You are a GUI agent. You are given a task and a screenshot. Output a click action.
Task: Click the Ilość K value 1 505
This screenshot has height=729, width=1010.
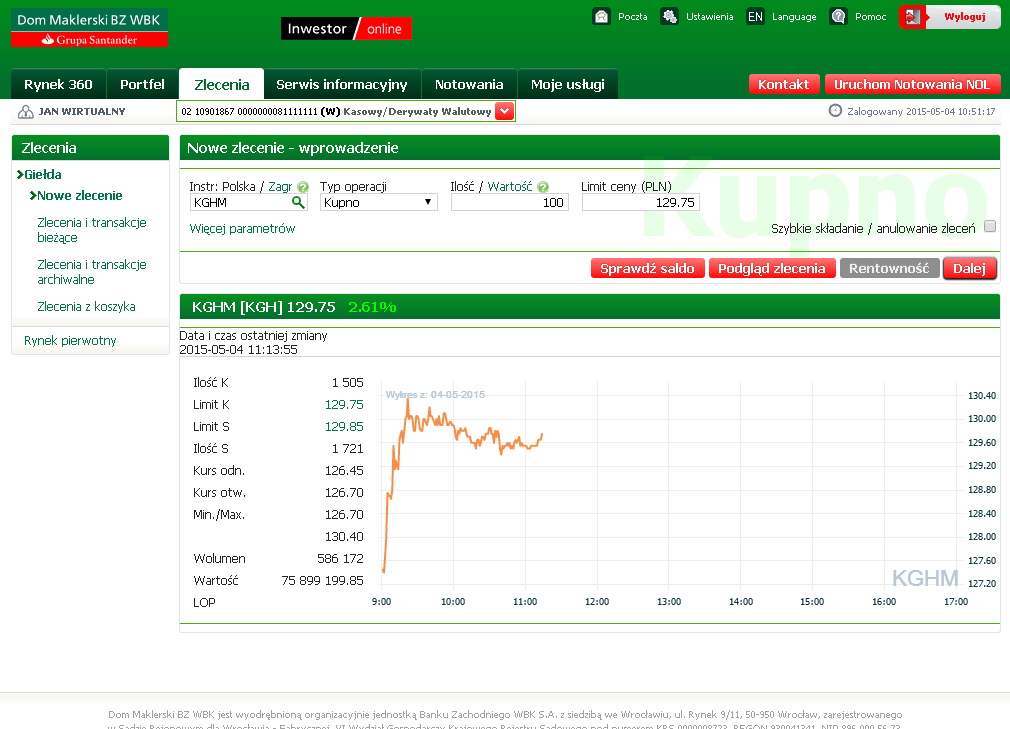(348, 383)
